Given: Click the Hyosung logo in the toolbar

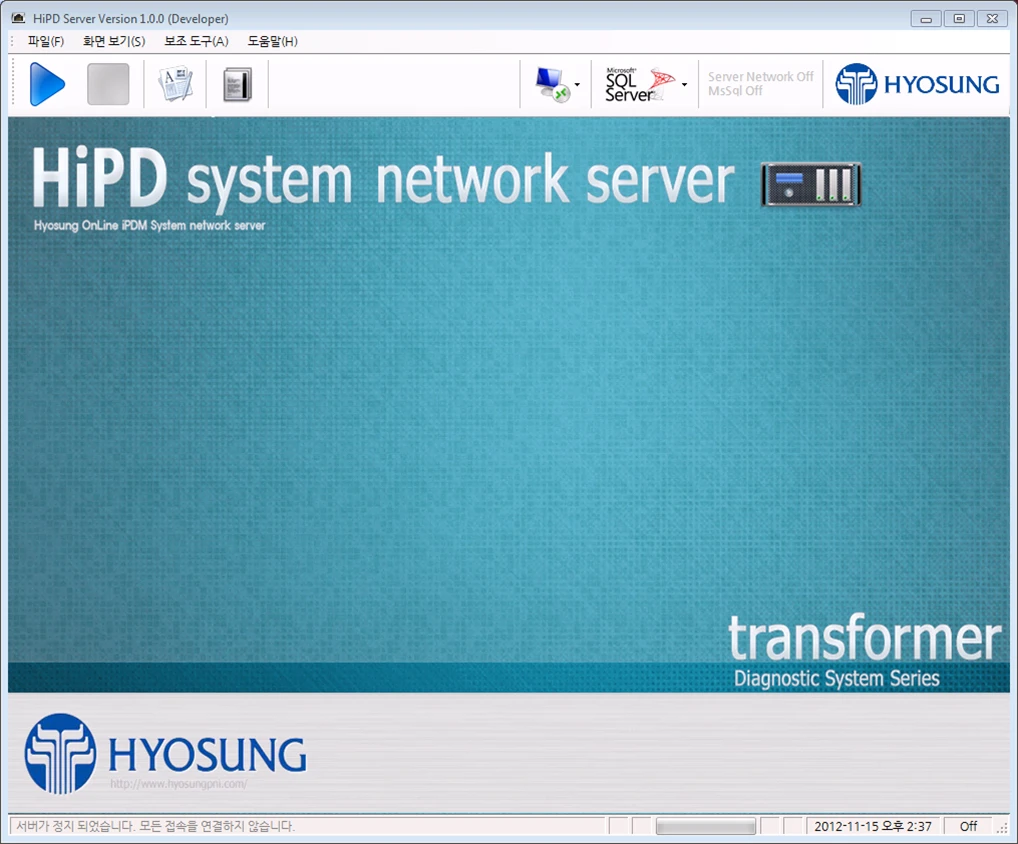Looking at the screenshot, I should click(x=917, y=84).
